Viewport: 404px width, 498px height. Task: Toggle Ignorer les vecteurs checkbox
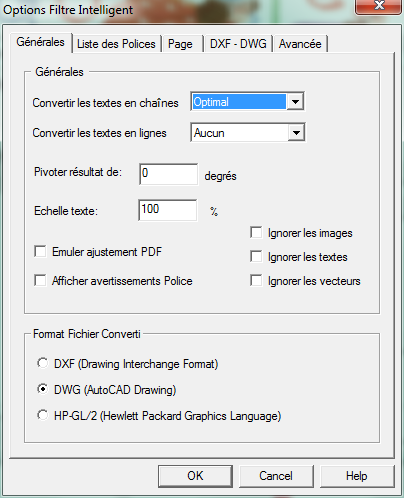(256, 281)
